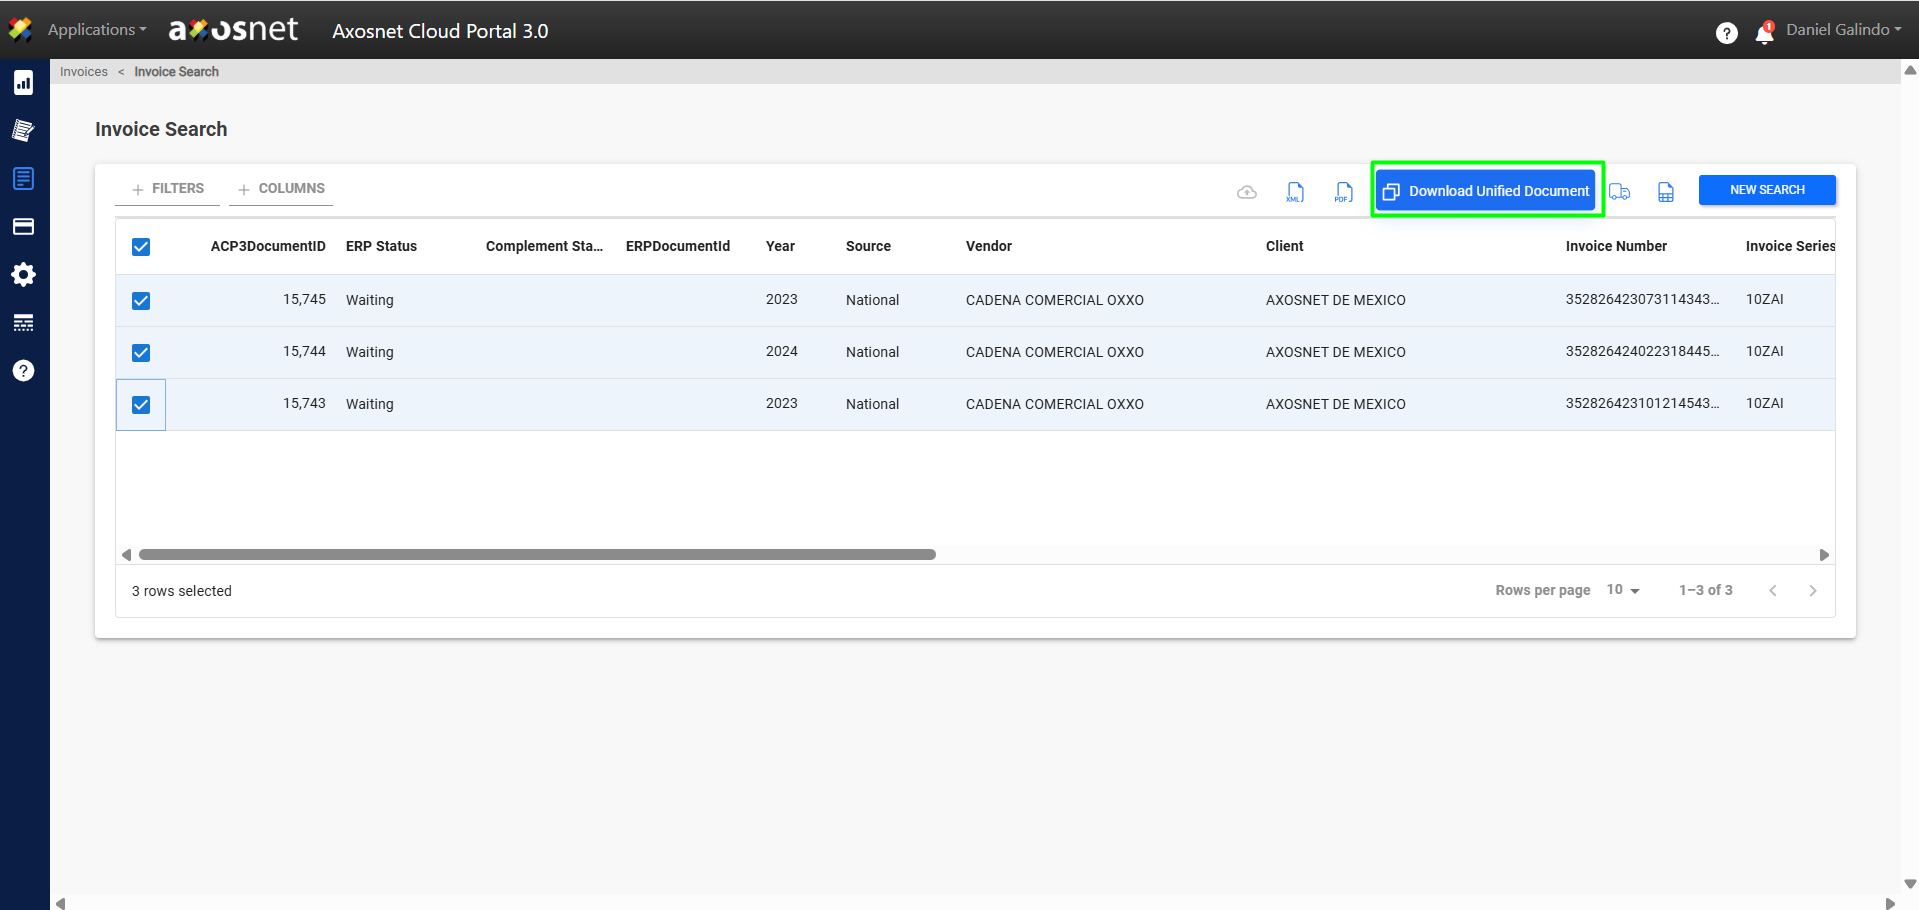The width and height of the screenshot is (1919, 910).
Task: Click invoice number starting 352826423101
Action: tap(1643, 404)
